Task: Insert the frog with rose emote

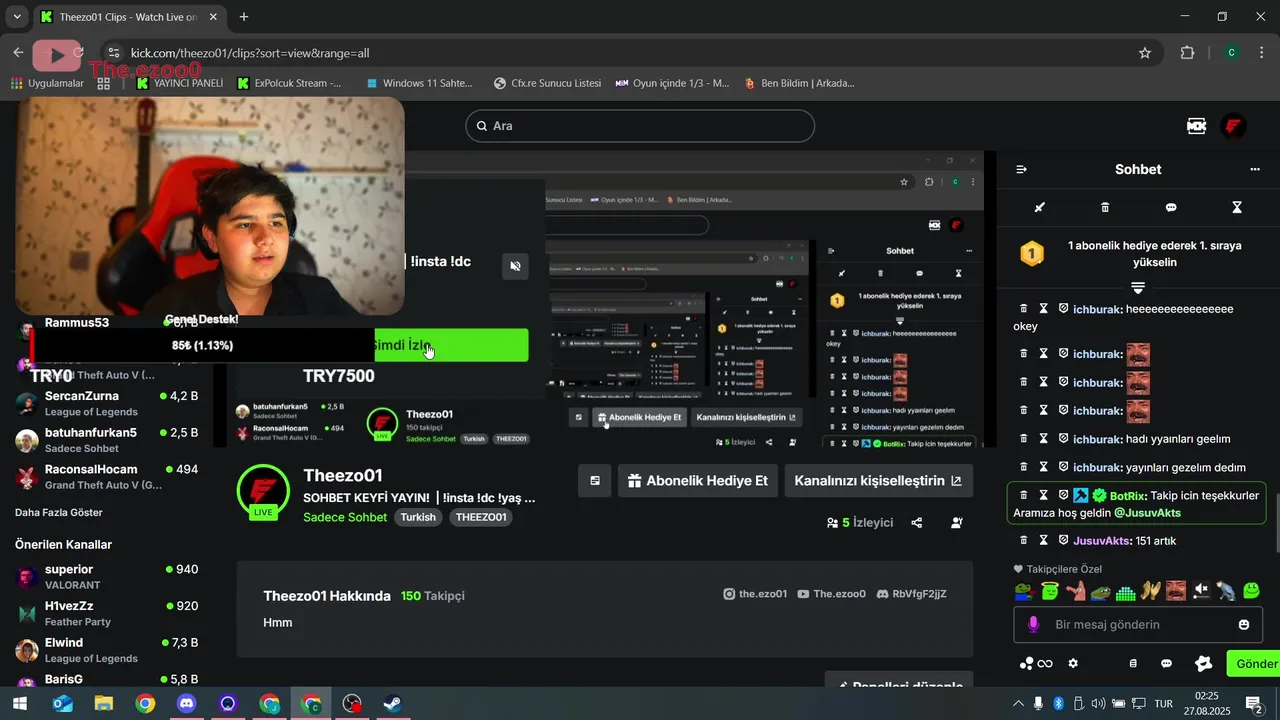Action: (x=1023, y=591)
